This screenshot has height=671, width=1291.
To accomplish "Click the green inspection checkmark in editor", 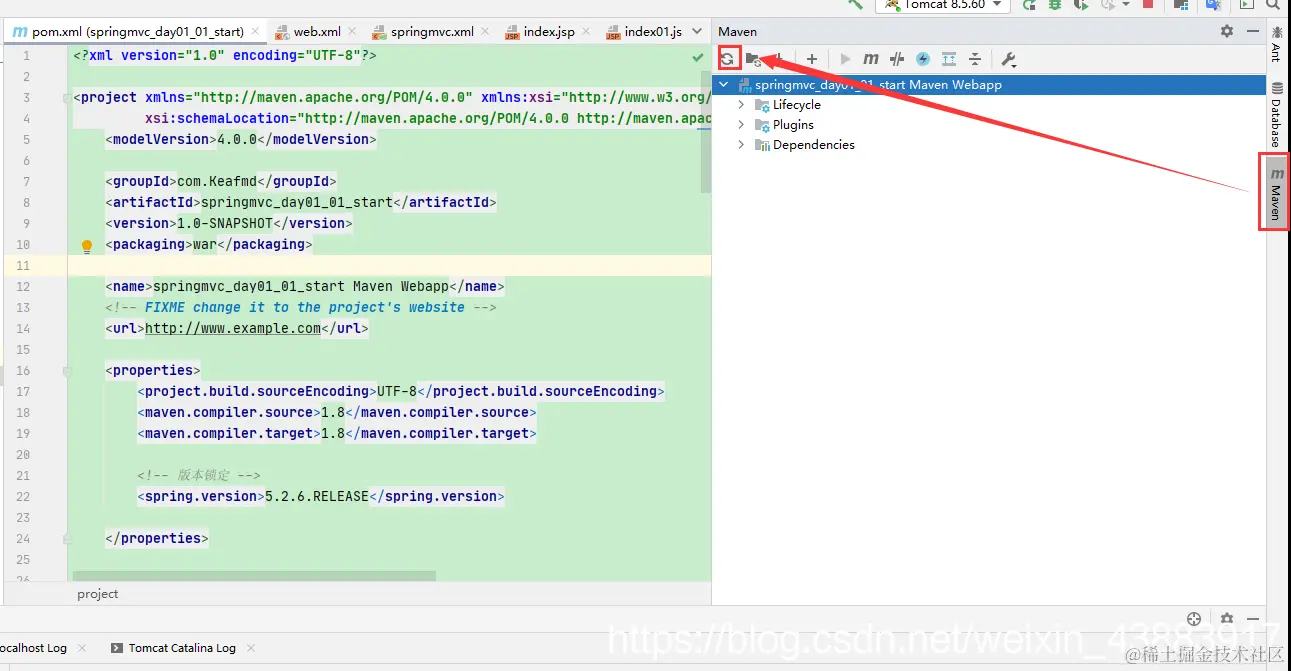I will point(698,58).
